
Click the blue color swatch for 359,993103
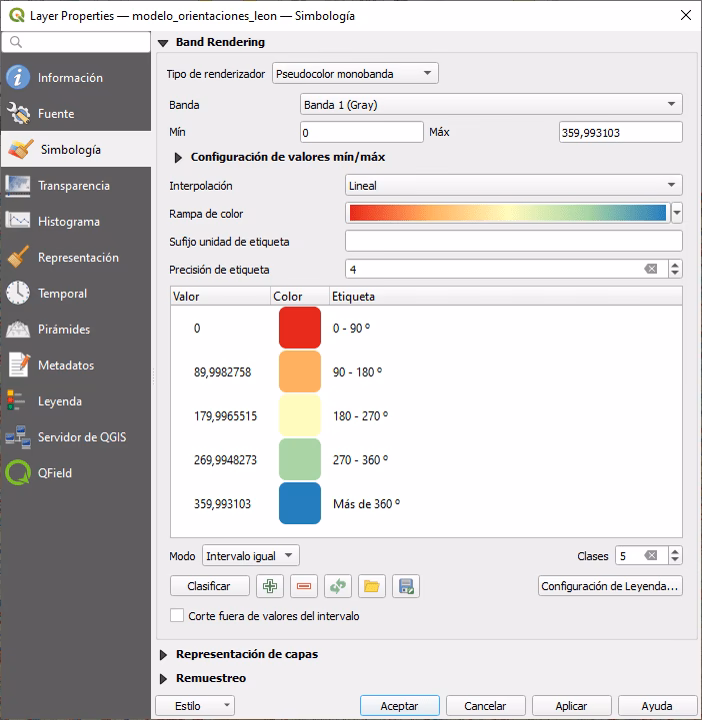[300, 504]
